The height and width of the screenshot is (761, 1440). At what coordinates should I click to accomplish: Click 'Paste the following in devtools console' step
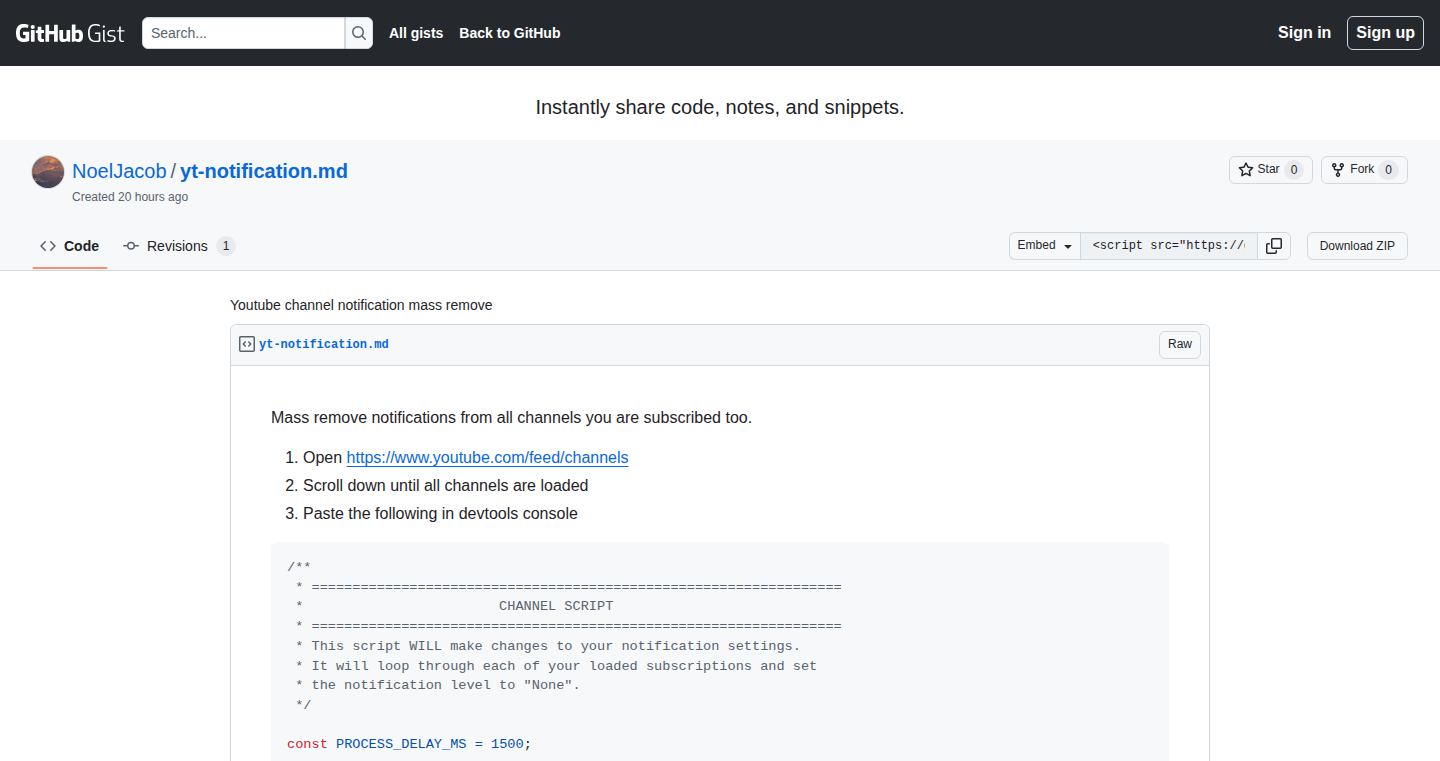pyautogui.click(x=440, y=514)
